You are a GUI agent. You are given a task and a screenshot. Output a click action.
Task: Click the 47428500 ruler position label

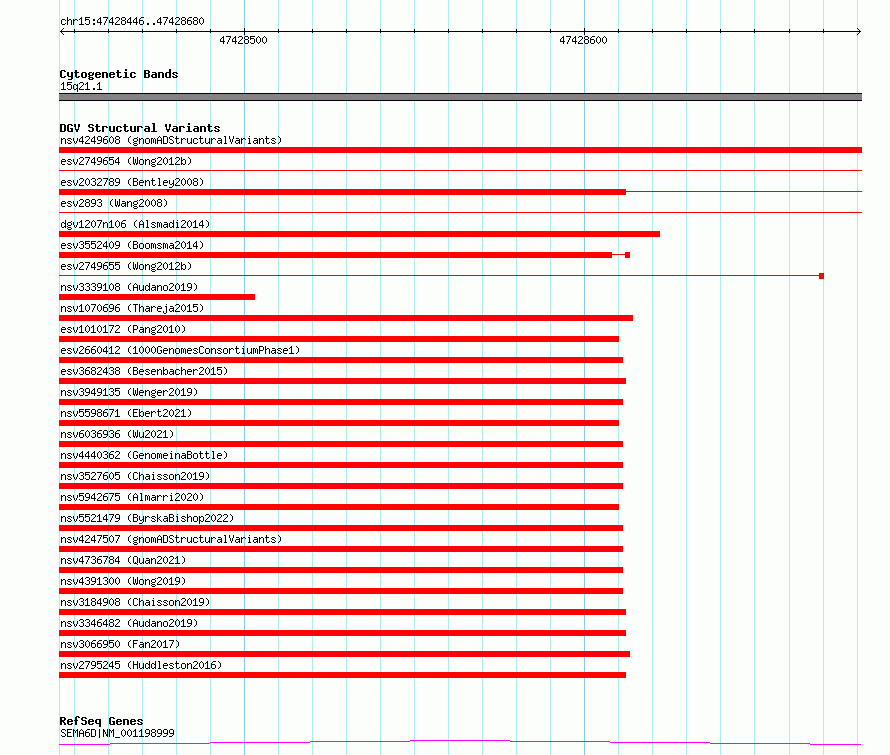(x=243, y=40)
